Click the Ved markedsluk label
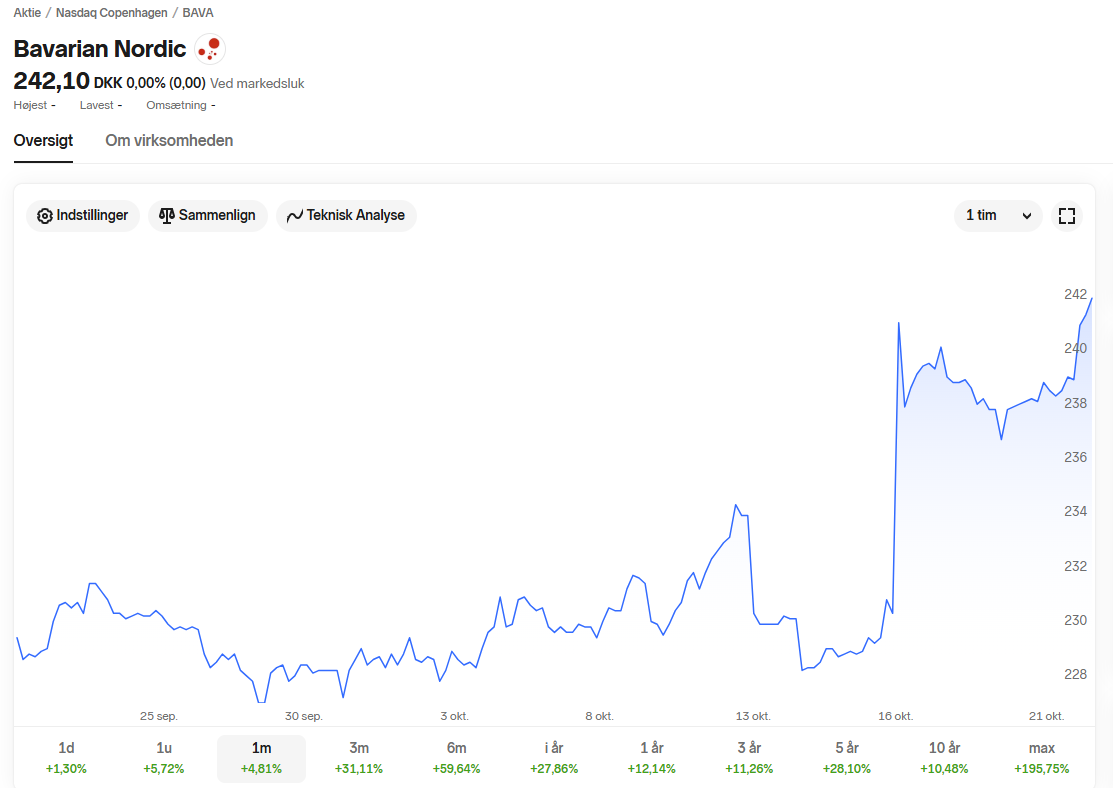Viewport: 1113px width, 788px height. coord(257,83)
